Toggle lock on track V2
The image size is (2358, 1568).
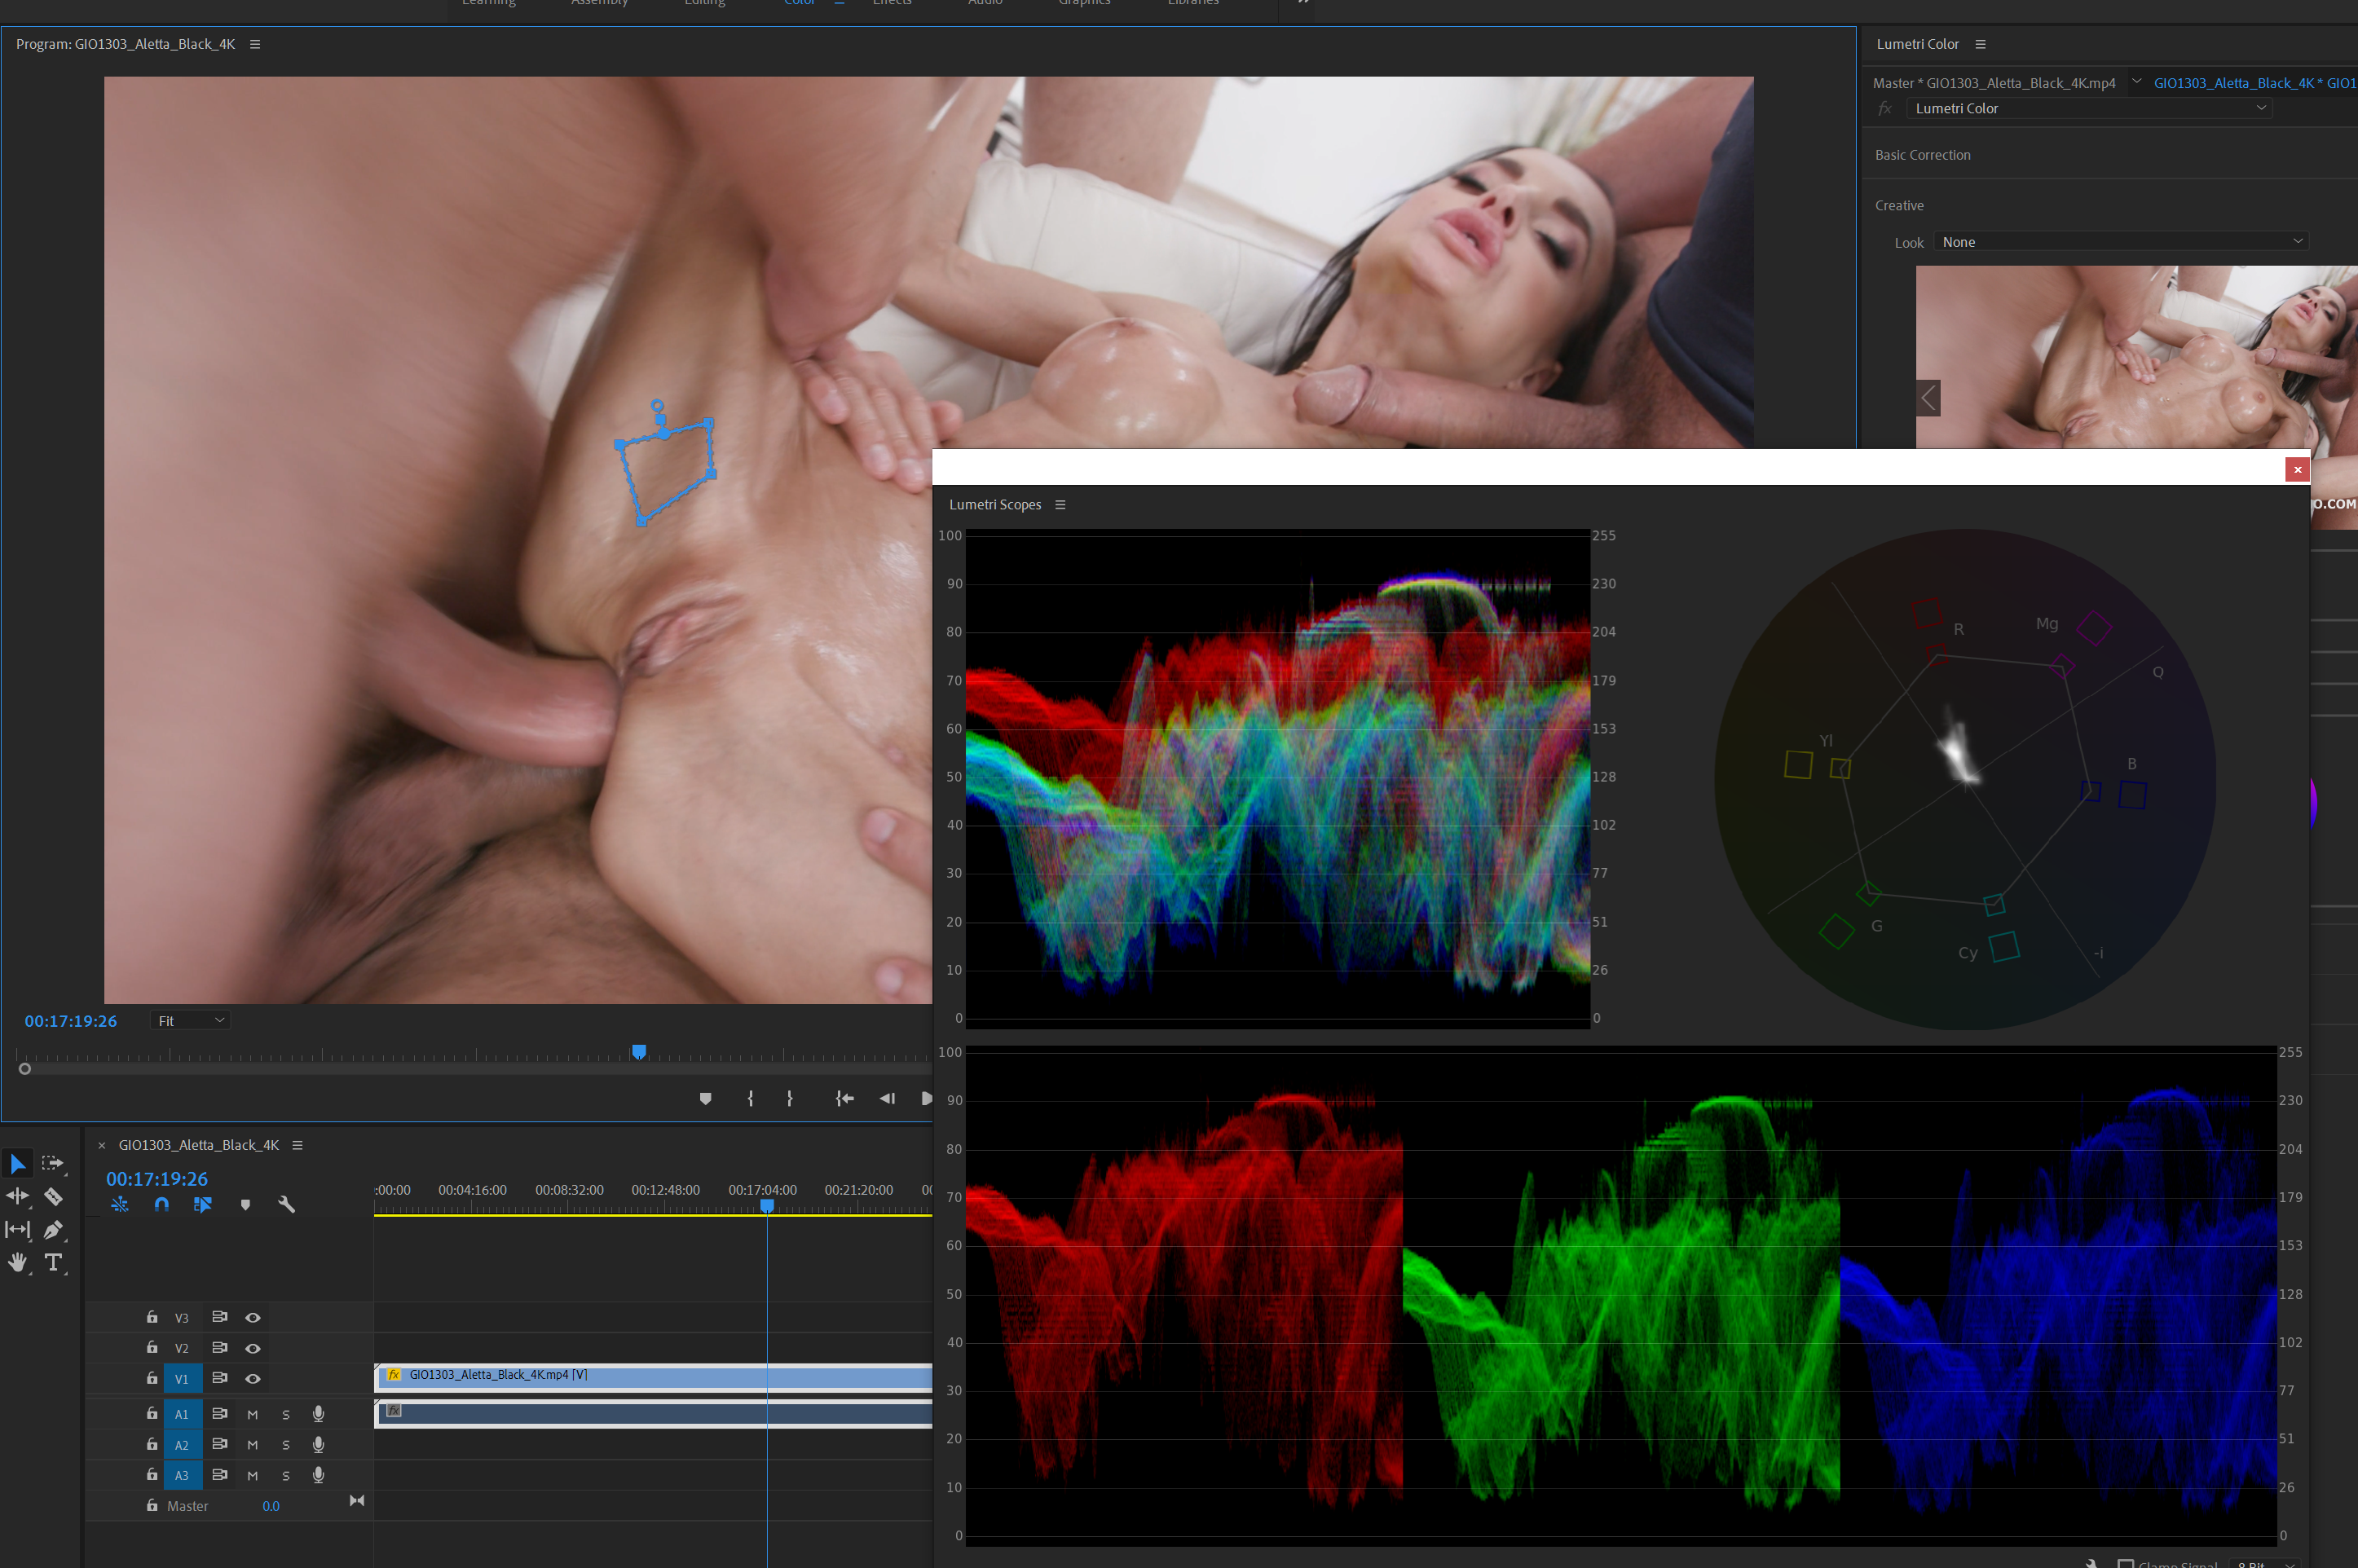(152, 1348)
